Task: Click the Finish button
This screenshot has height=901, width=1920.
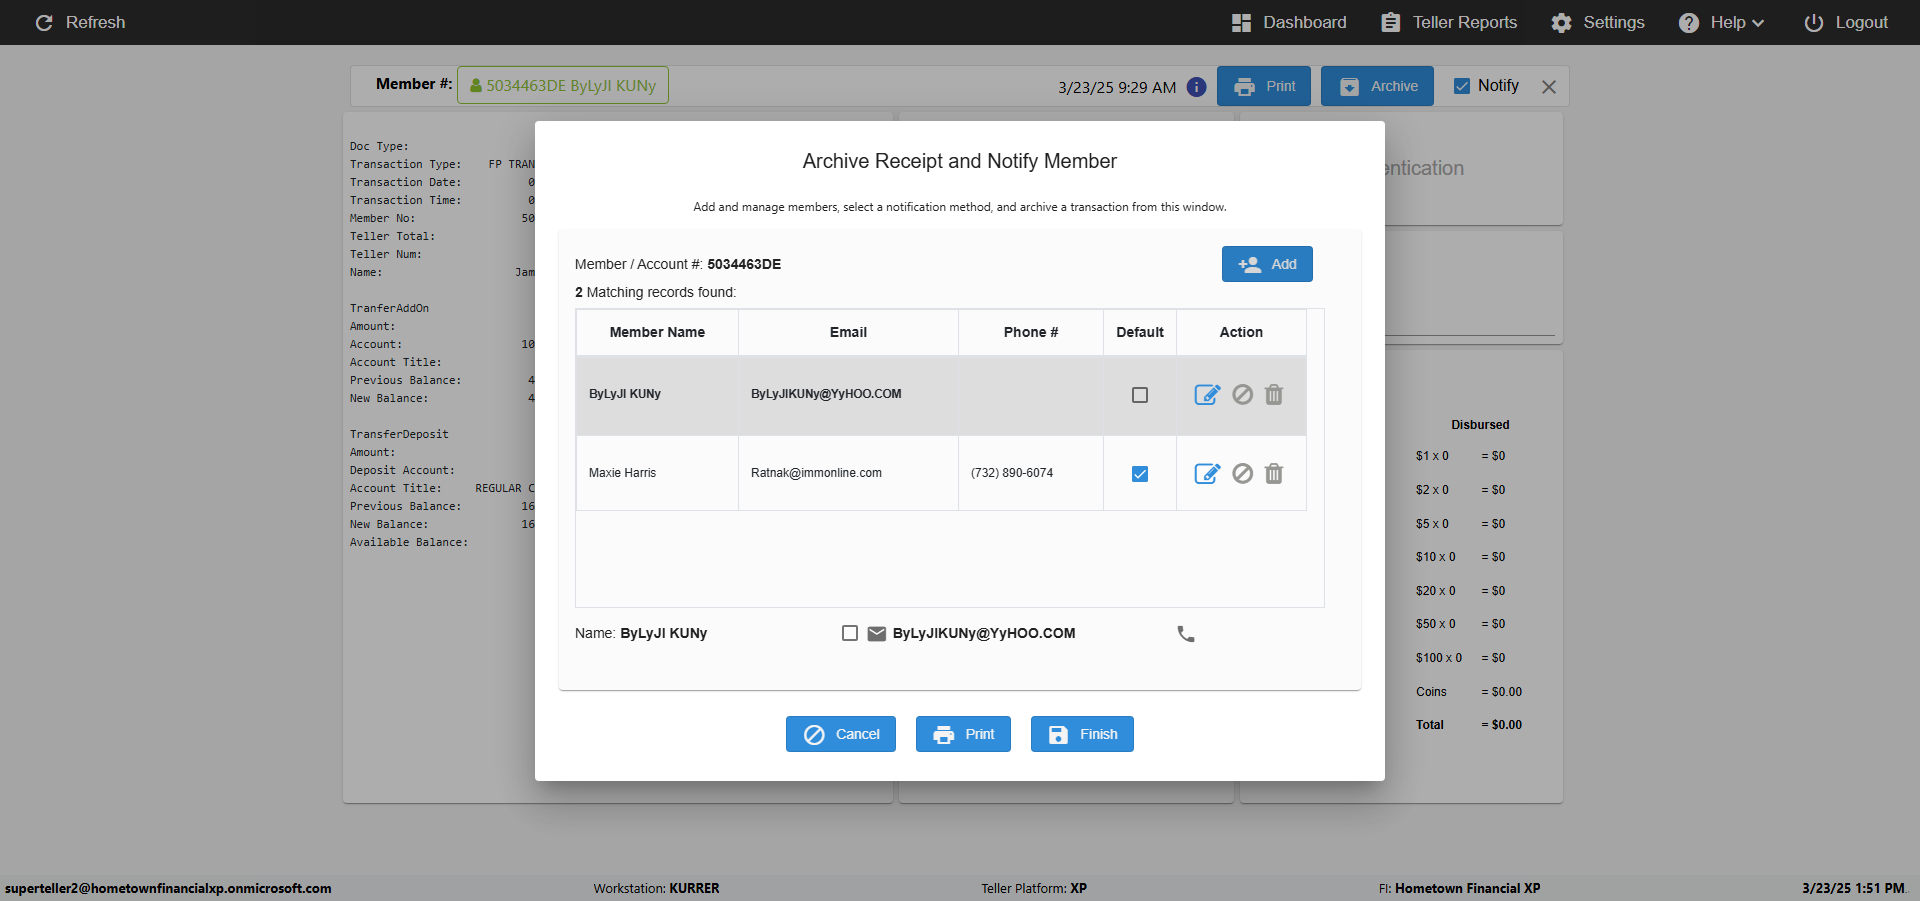Action: [1082, 734]
